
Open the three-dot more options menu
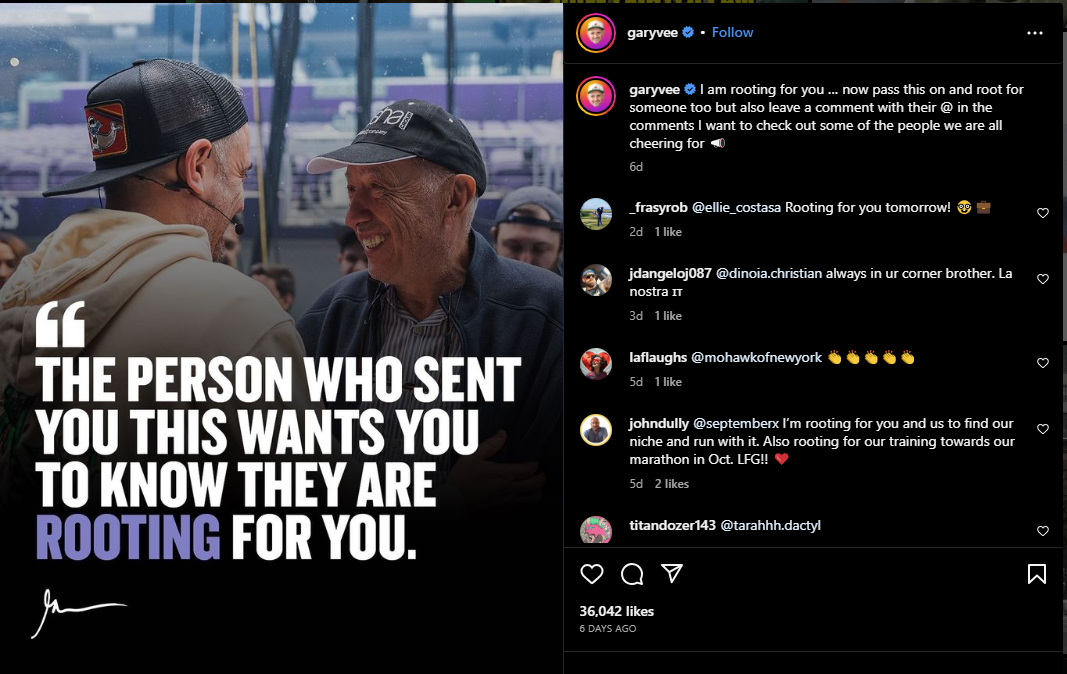click(1034, 33)
